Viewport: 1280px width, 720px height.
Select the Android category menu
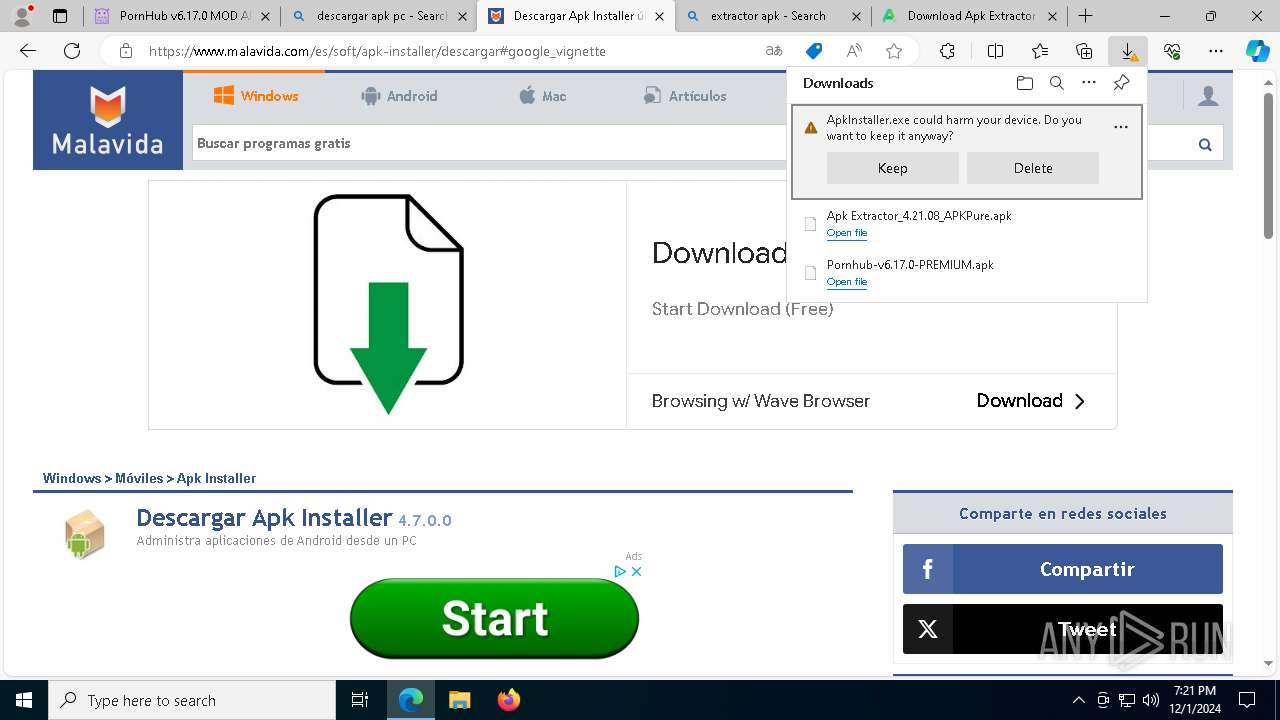(x=399, y=96)
